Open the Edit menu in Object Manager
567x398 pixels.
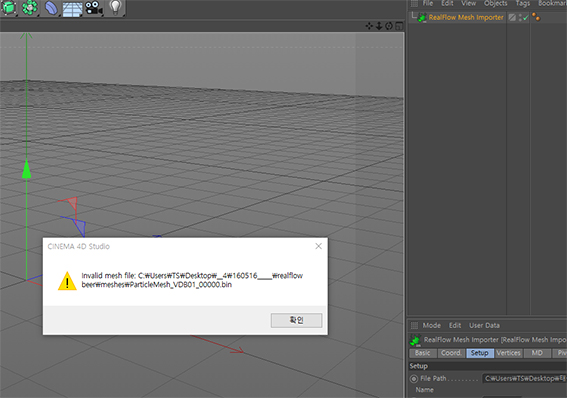(447, 3)
